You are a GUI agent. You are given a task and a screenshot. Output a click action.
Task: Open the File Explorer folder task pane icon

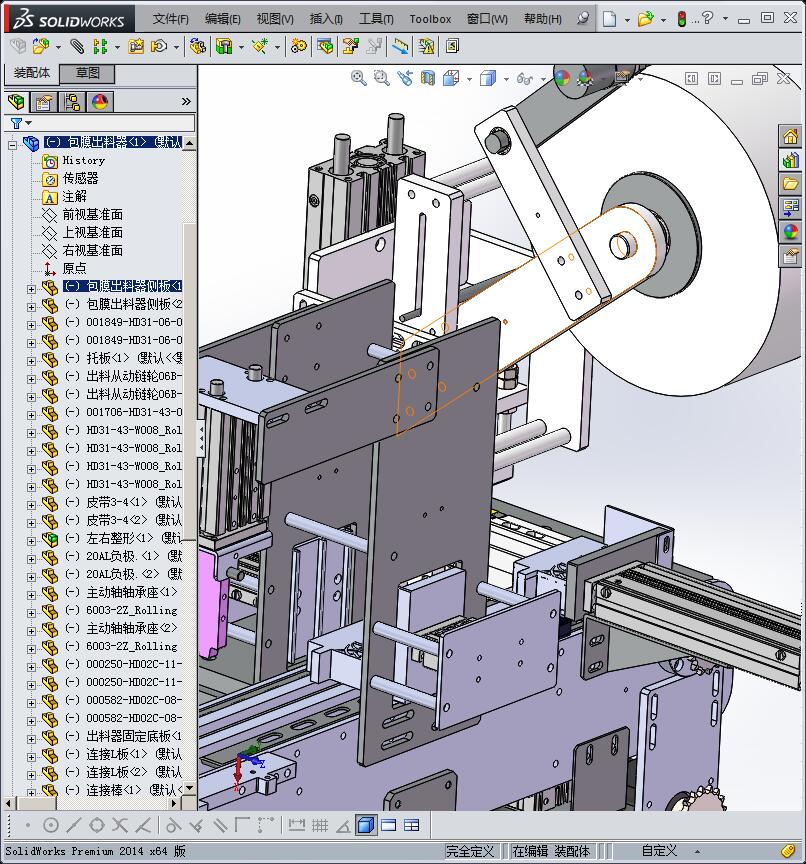click(791, 184)
